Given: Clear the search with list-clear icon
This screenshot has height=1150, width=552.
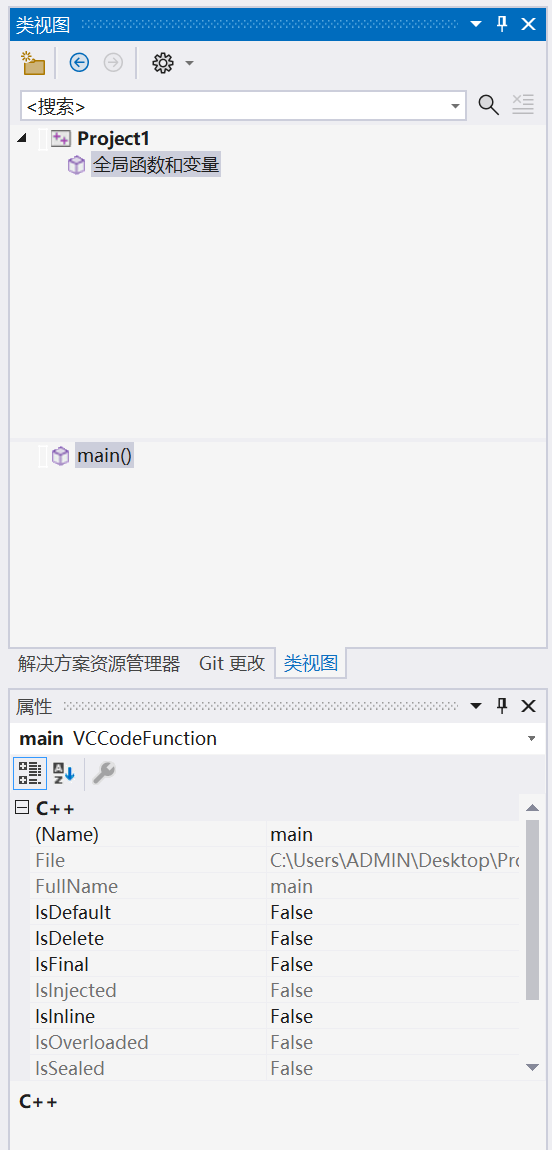Looking at the screenshot, I should 523,105.
